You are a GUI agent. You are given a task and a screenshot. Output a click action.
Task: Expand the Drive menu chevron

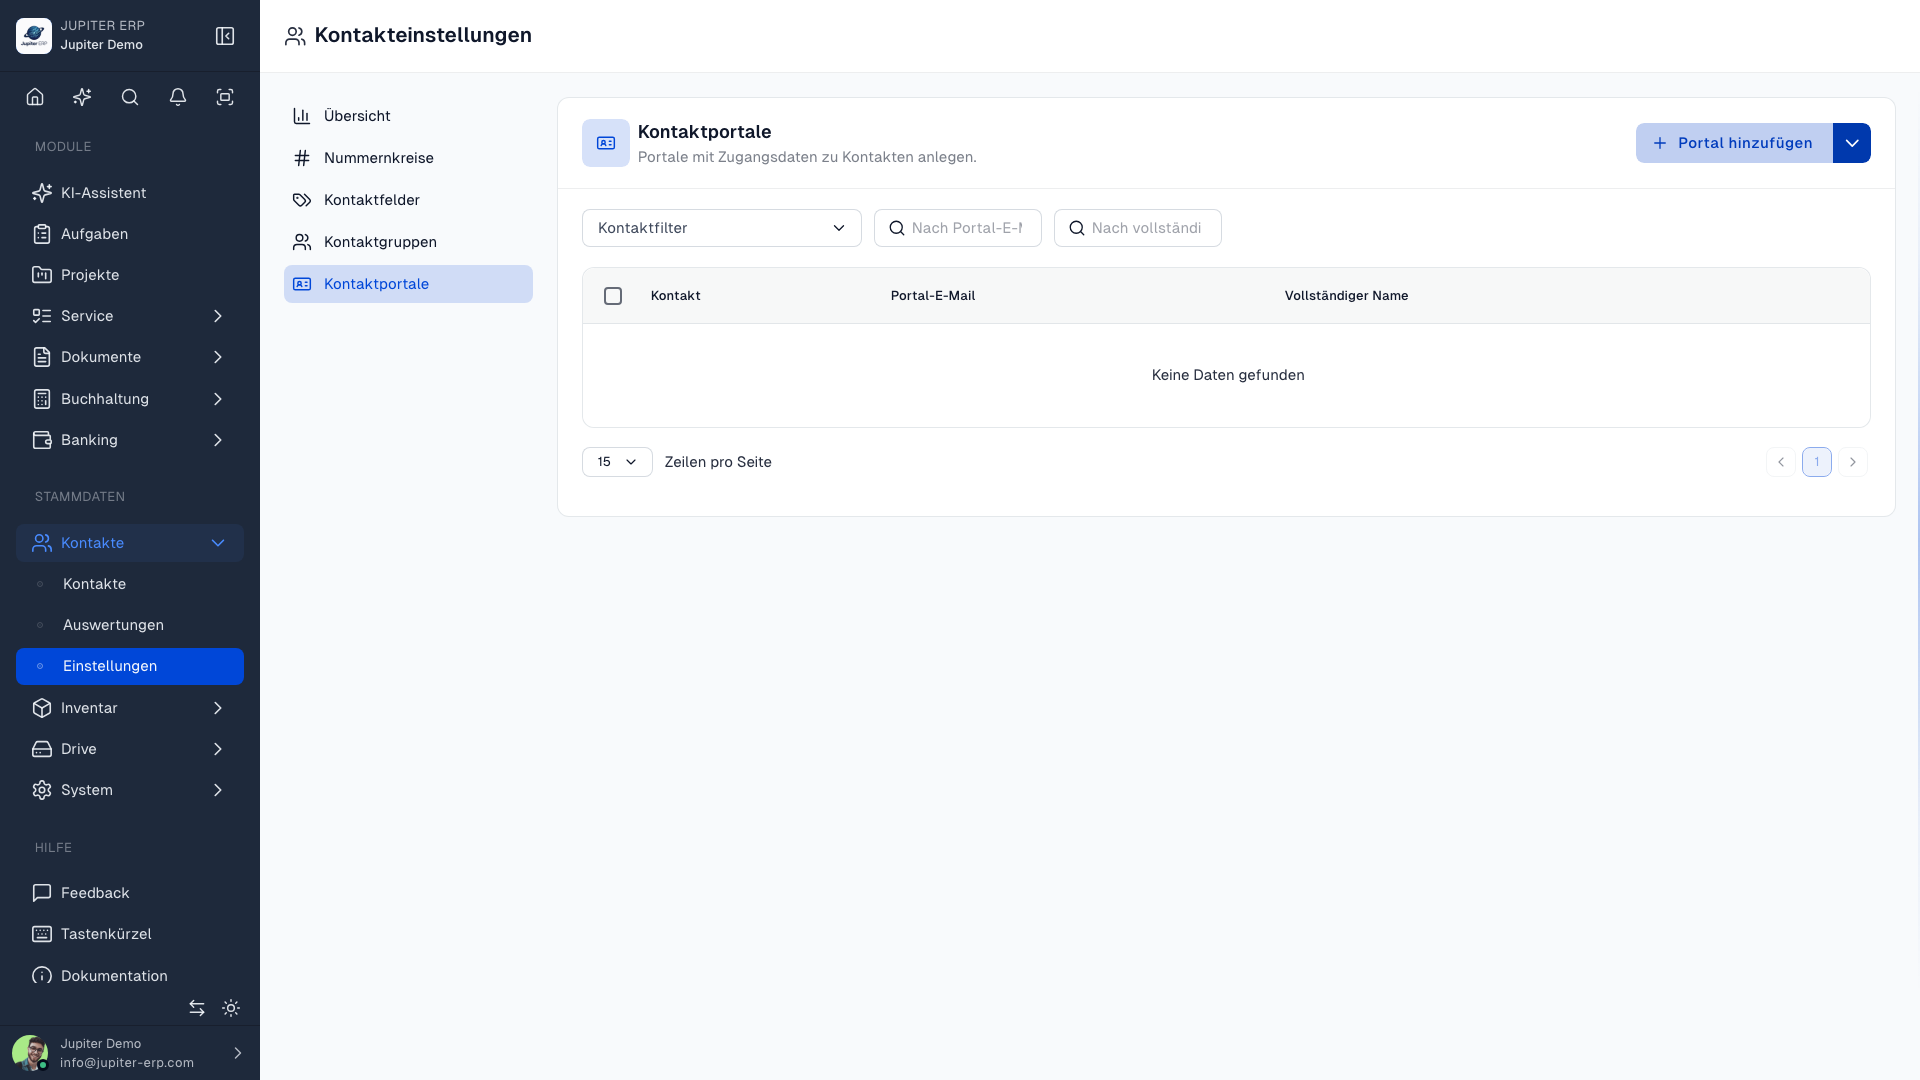click(x=218, y=749)
